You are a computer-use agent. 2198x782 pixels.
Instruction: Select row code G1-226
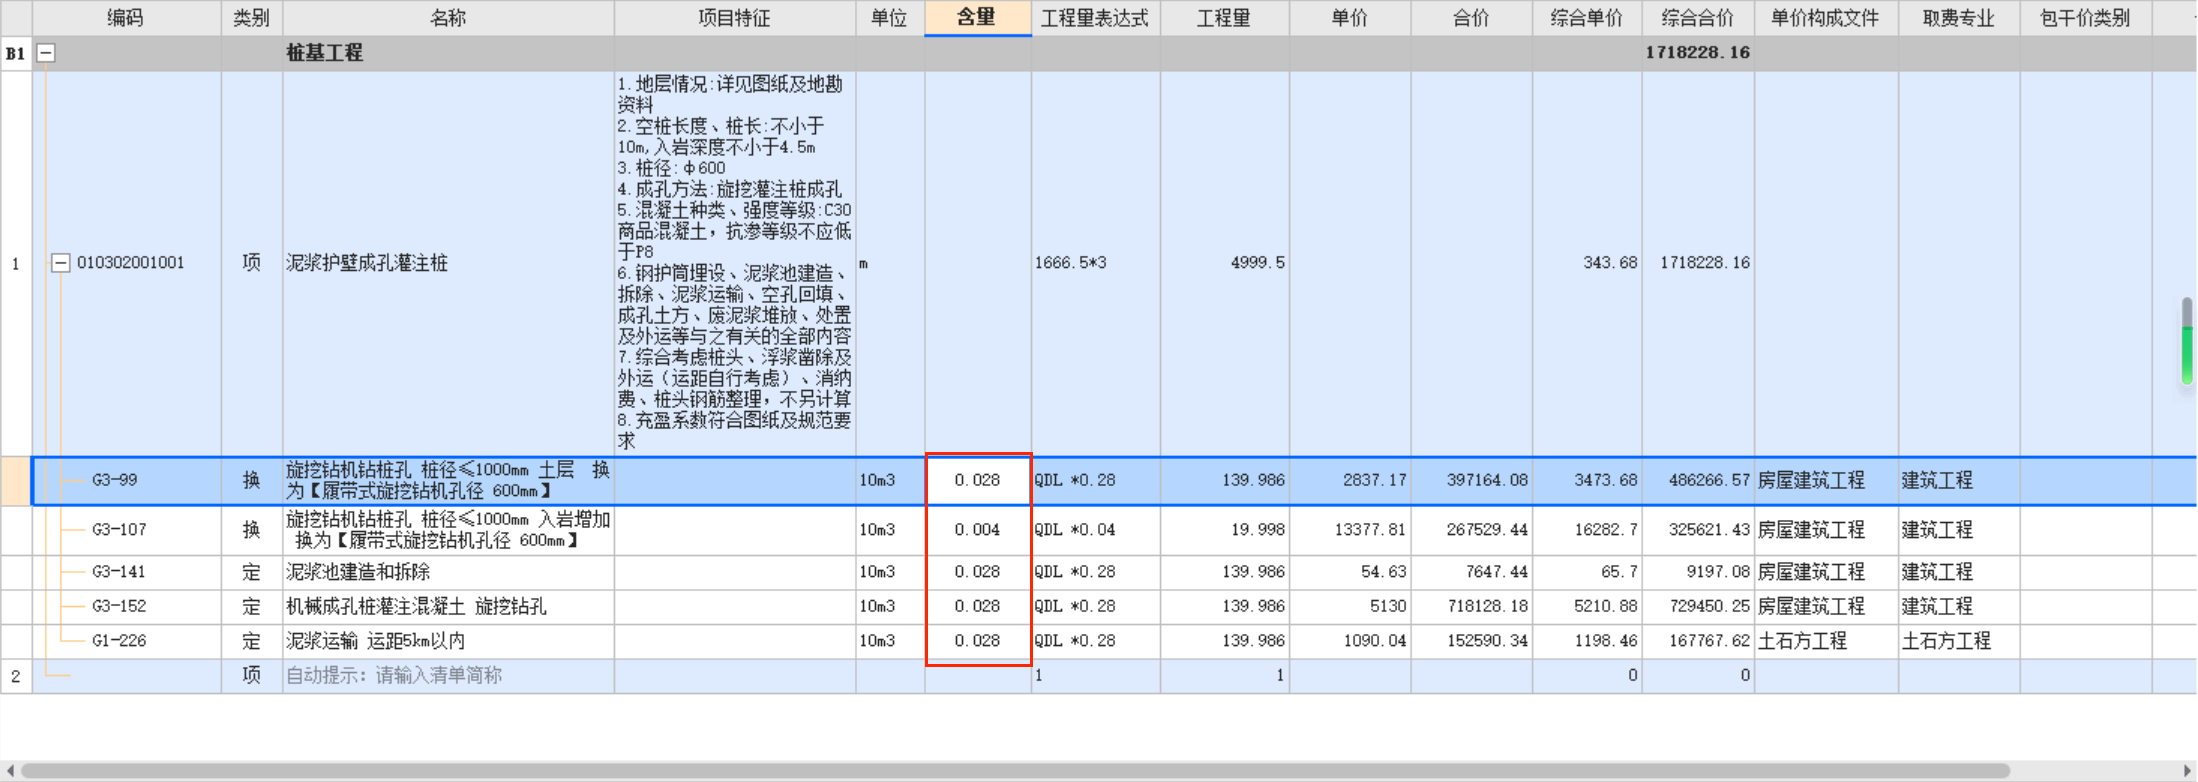[119, 641]
